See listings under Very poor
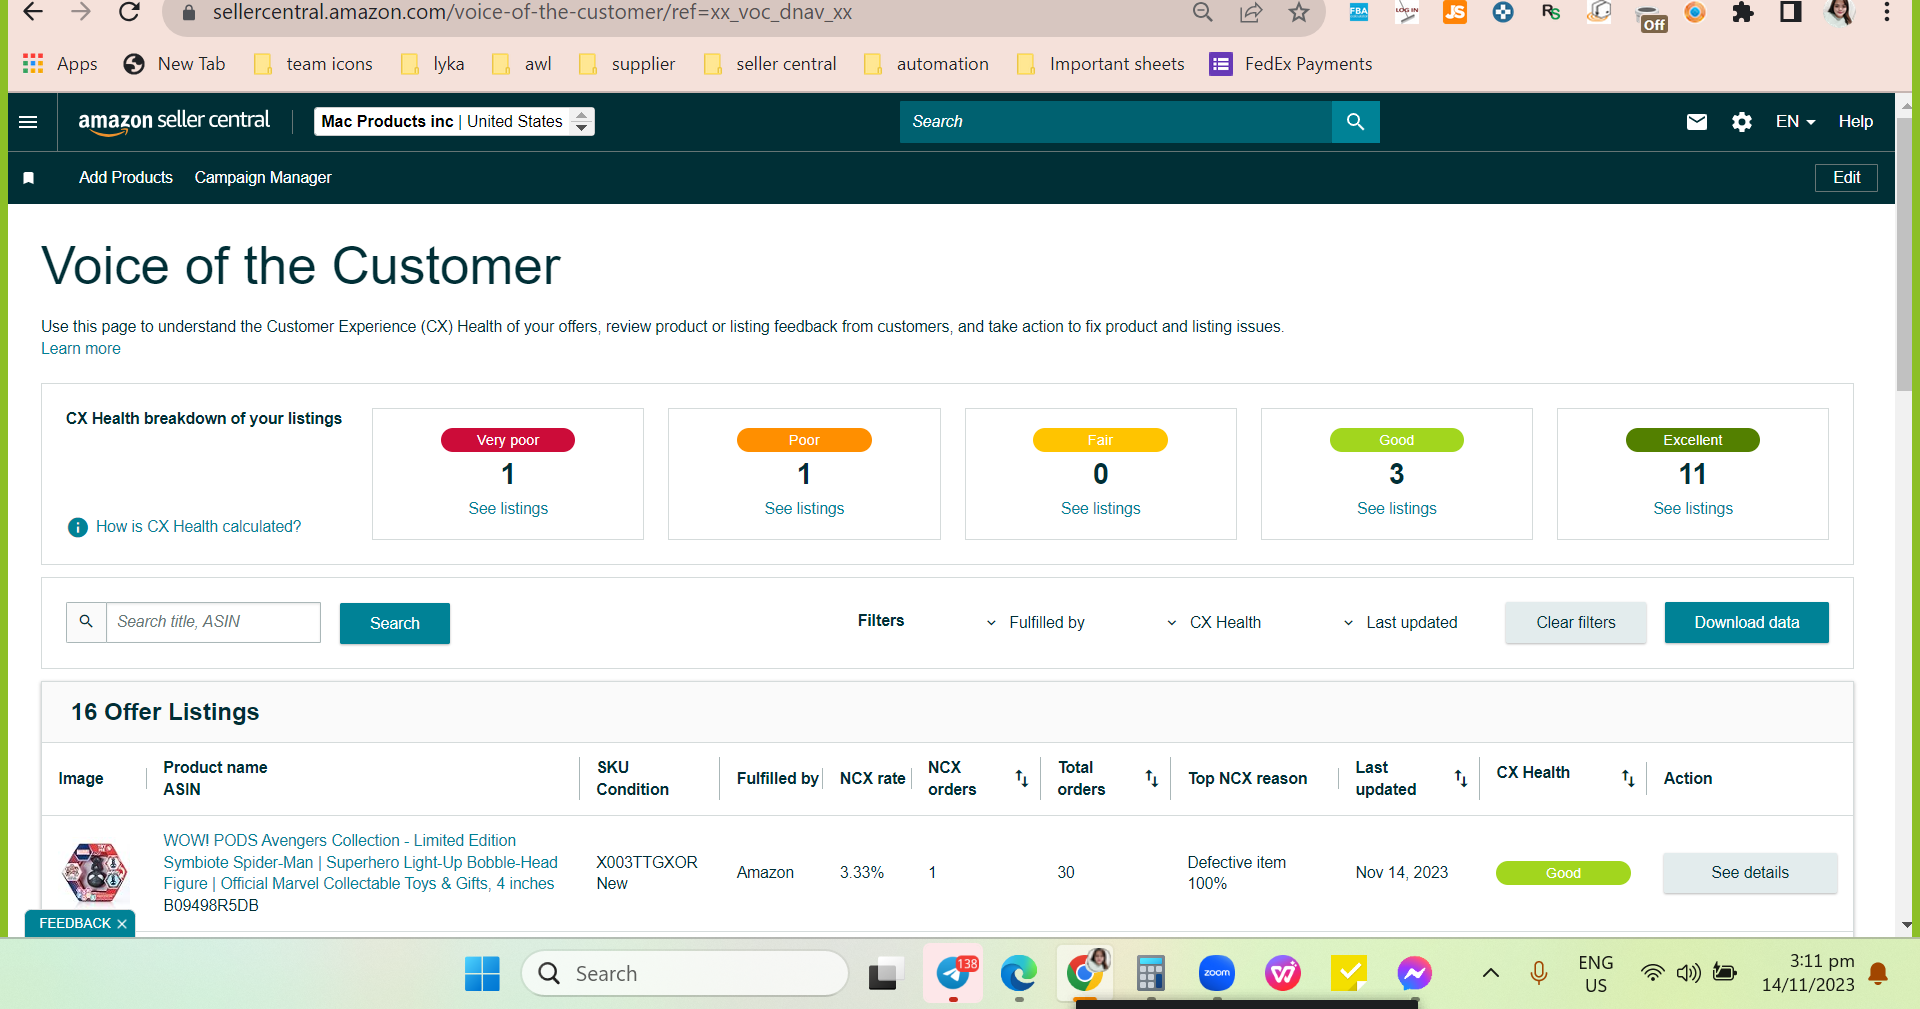This screenshot has width=1920, height=1009. tap(508, 509)
